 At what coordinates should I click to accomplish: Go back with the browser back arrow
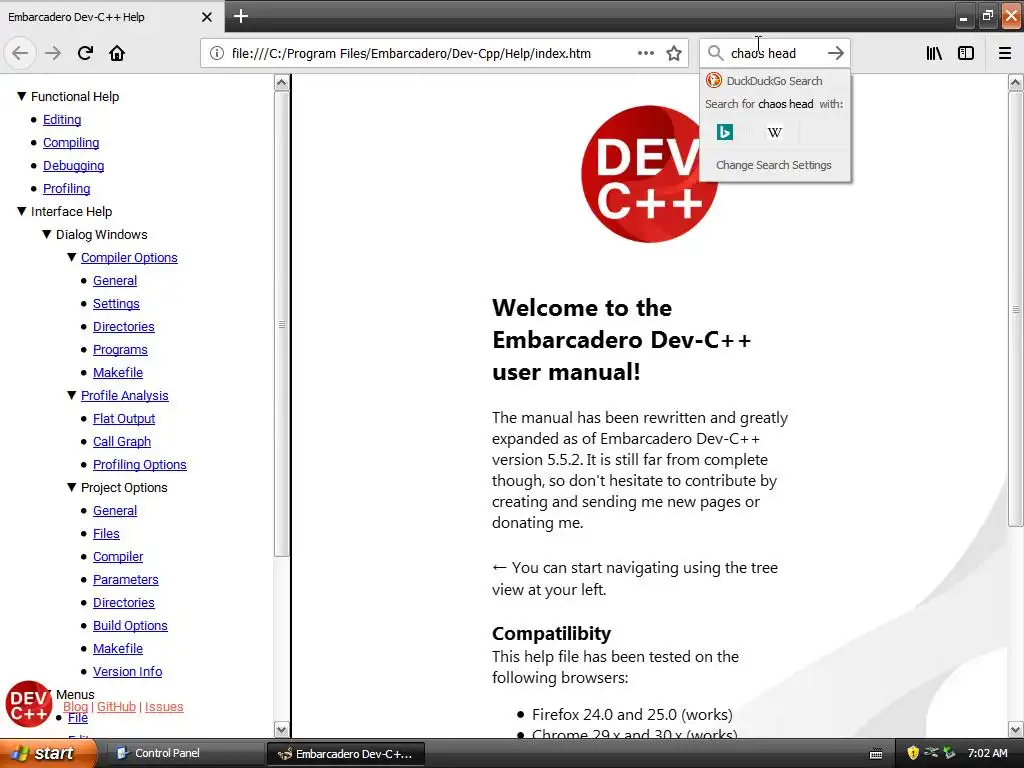(x=20, y=53)
